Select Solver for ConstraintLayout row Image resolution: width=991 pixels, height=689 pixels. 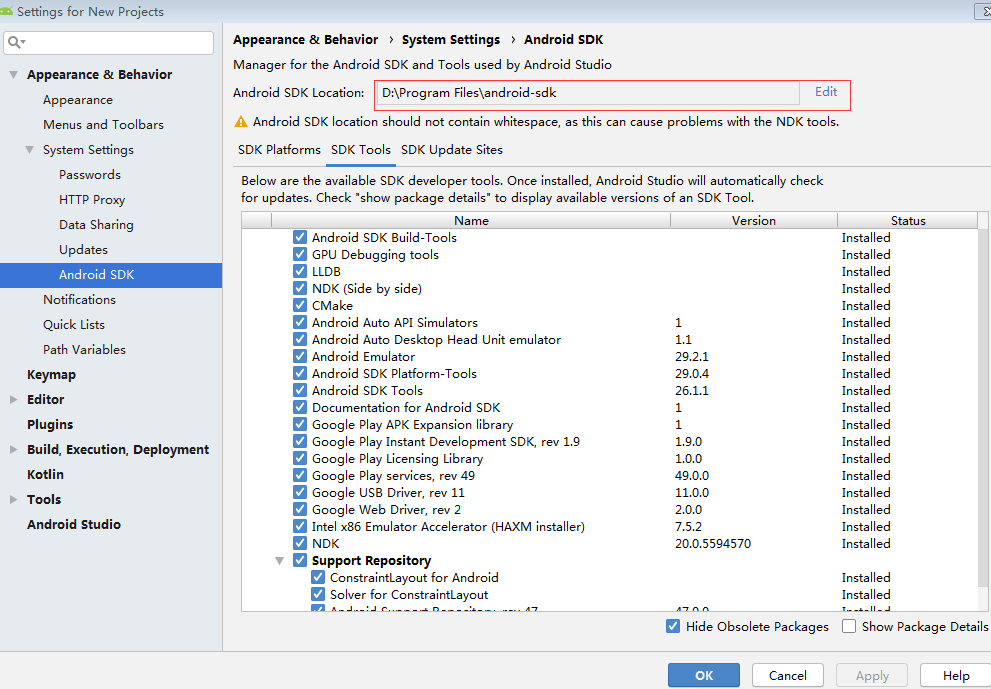coord(609,595)
